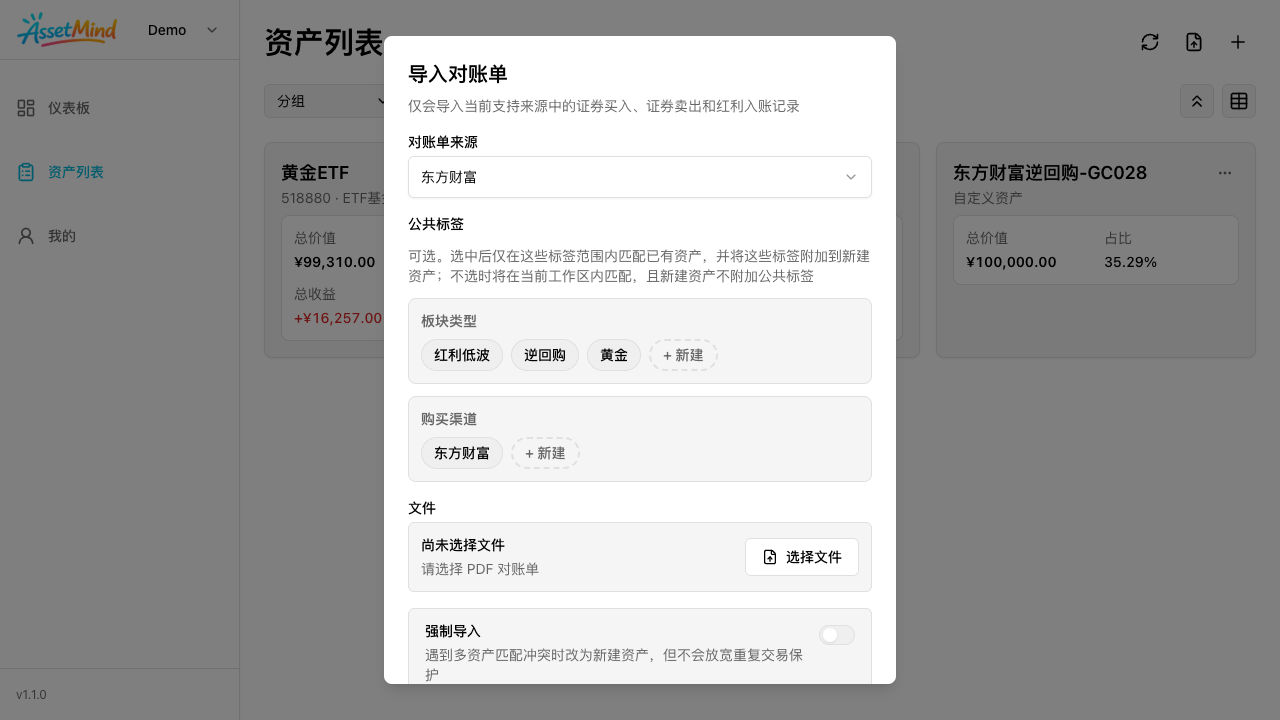Select the 黄金 tag chip
Viewport: 1280px width, 720px height.
click(614, 355)
